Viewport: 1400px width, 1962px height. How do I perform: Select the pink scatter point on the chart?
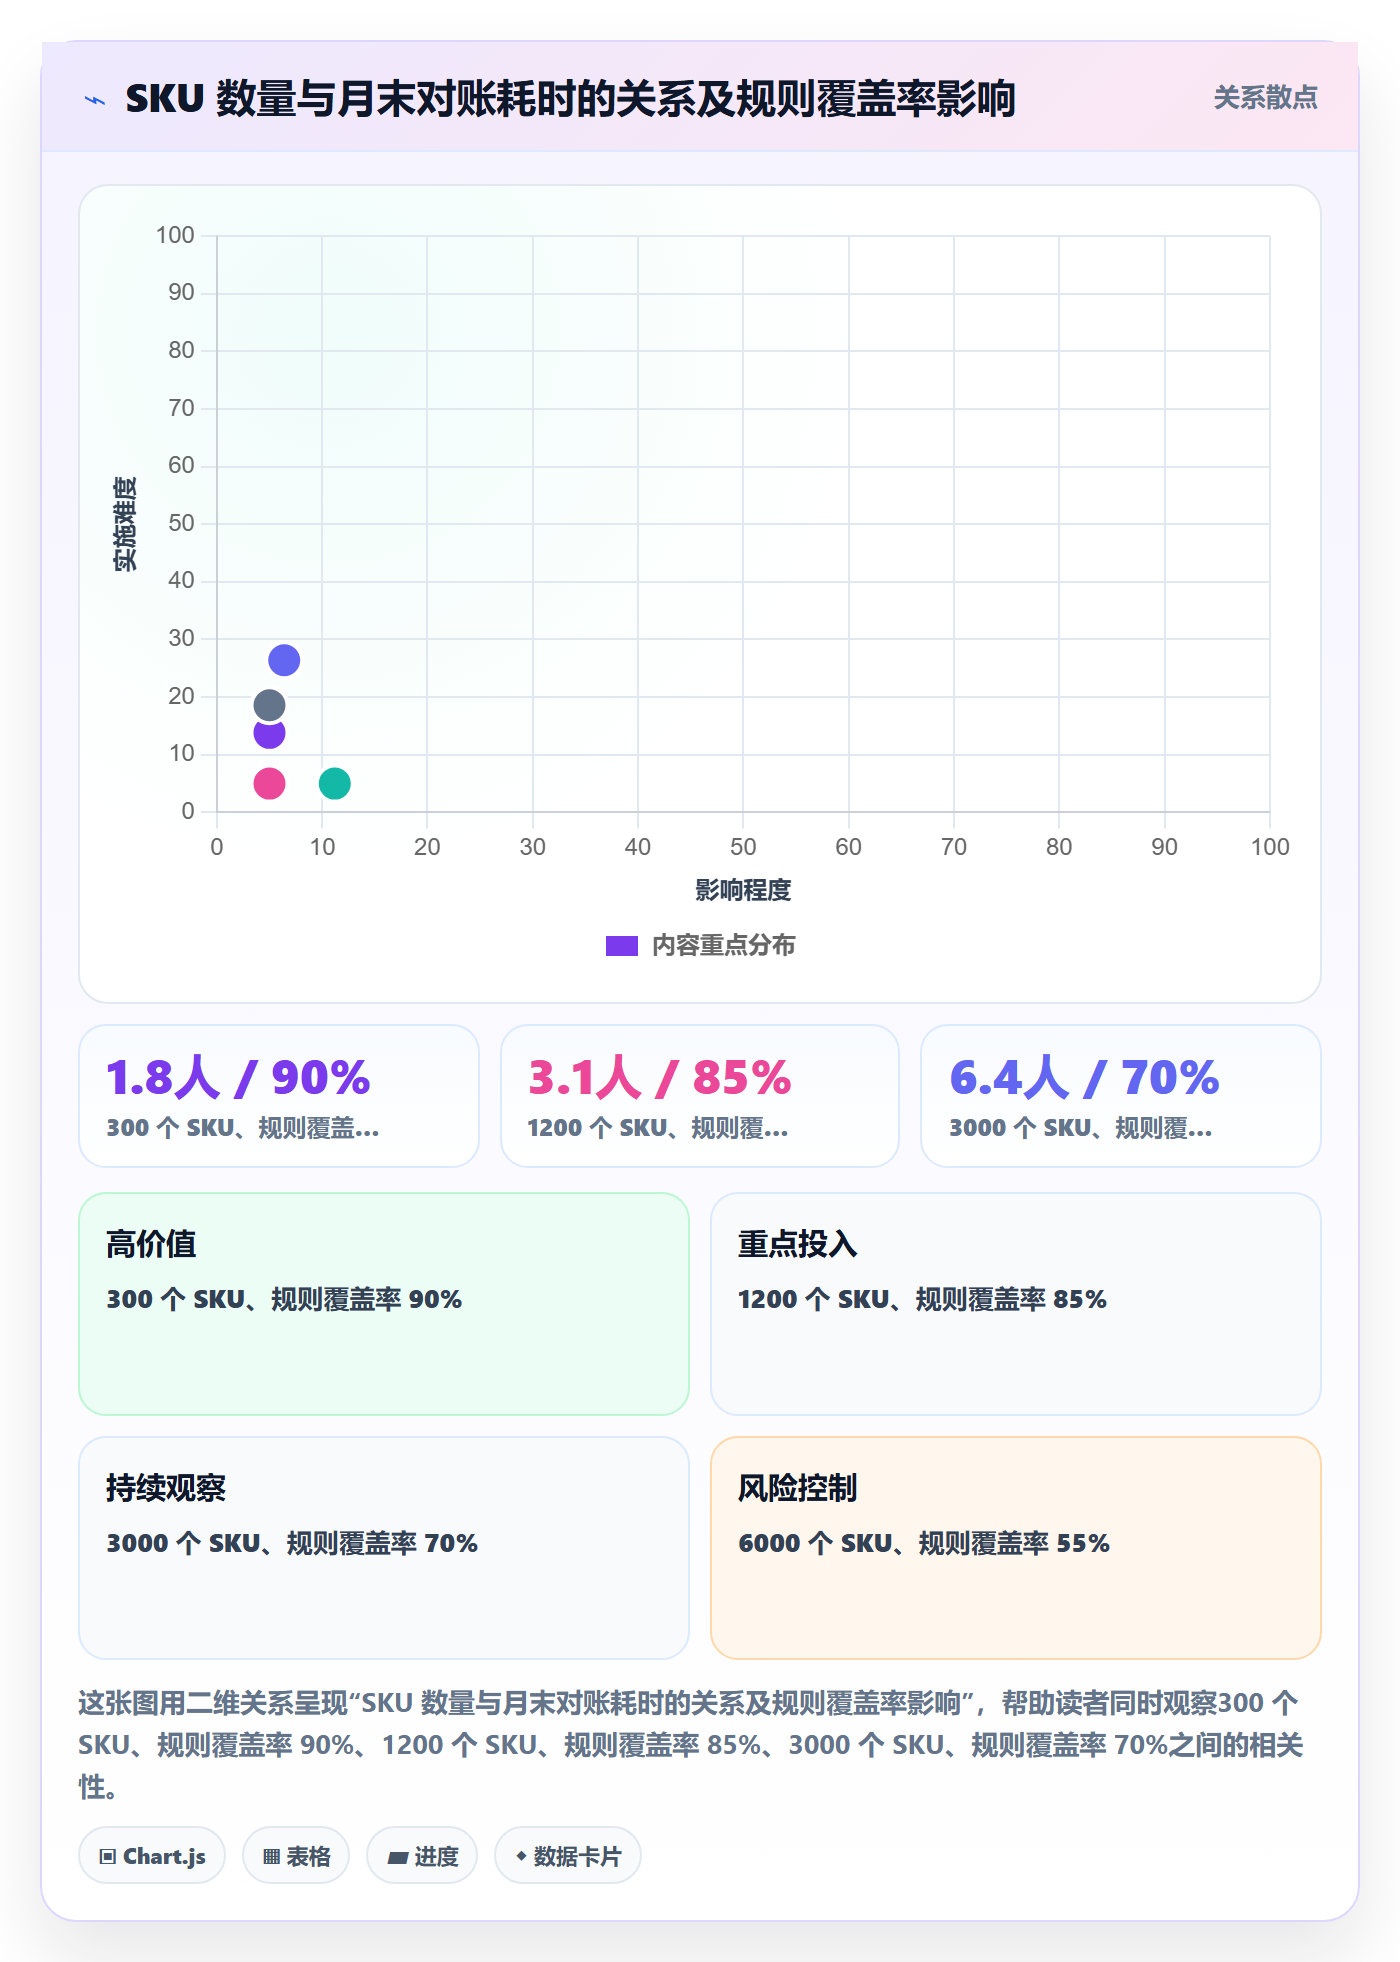269,783
